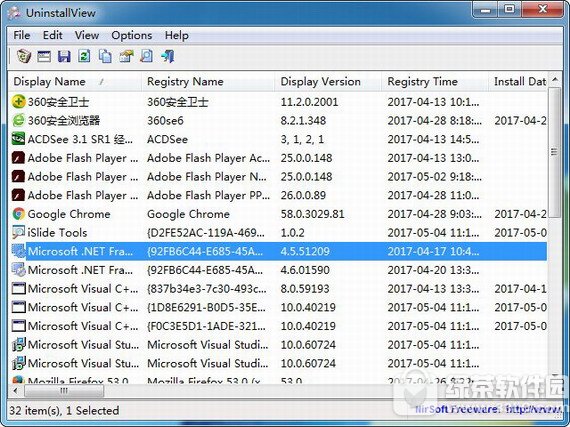Maximize the UninstallView window
Screen dimensions: 570x427
[x=510, y=9]
